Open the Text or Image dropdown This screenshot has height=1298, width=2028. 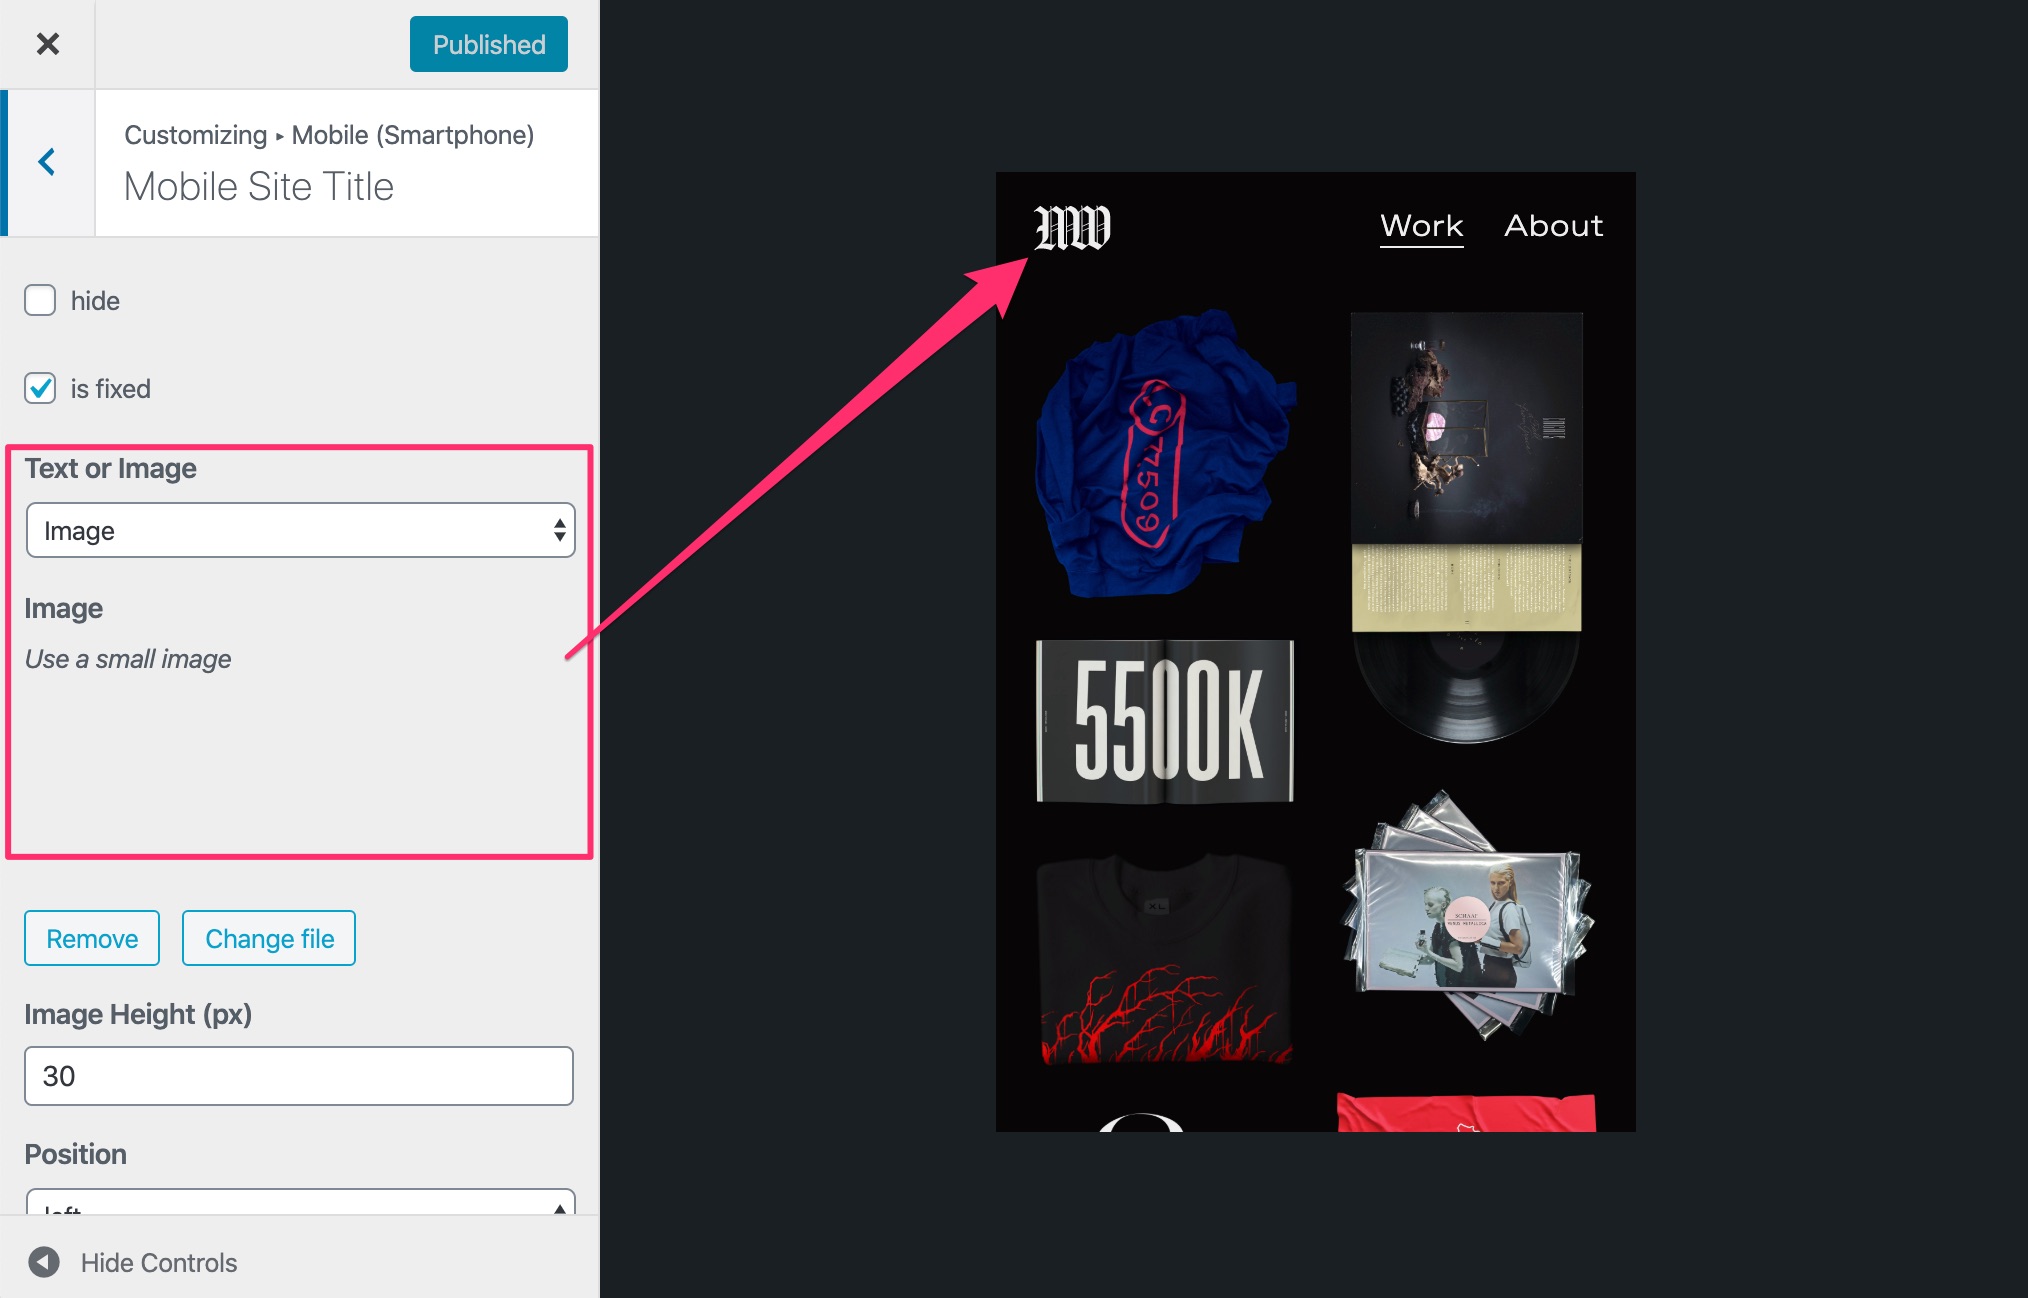point(300,530)
